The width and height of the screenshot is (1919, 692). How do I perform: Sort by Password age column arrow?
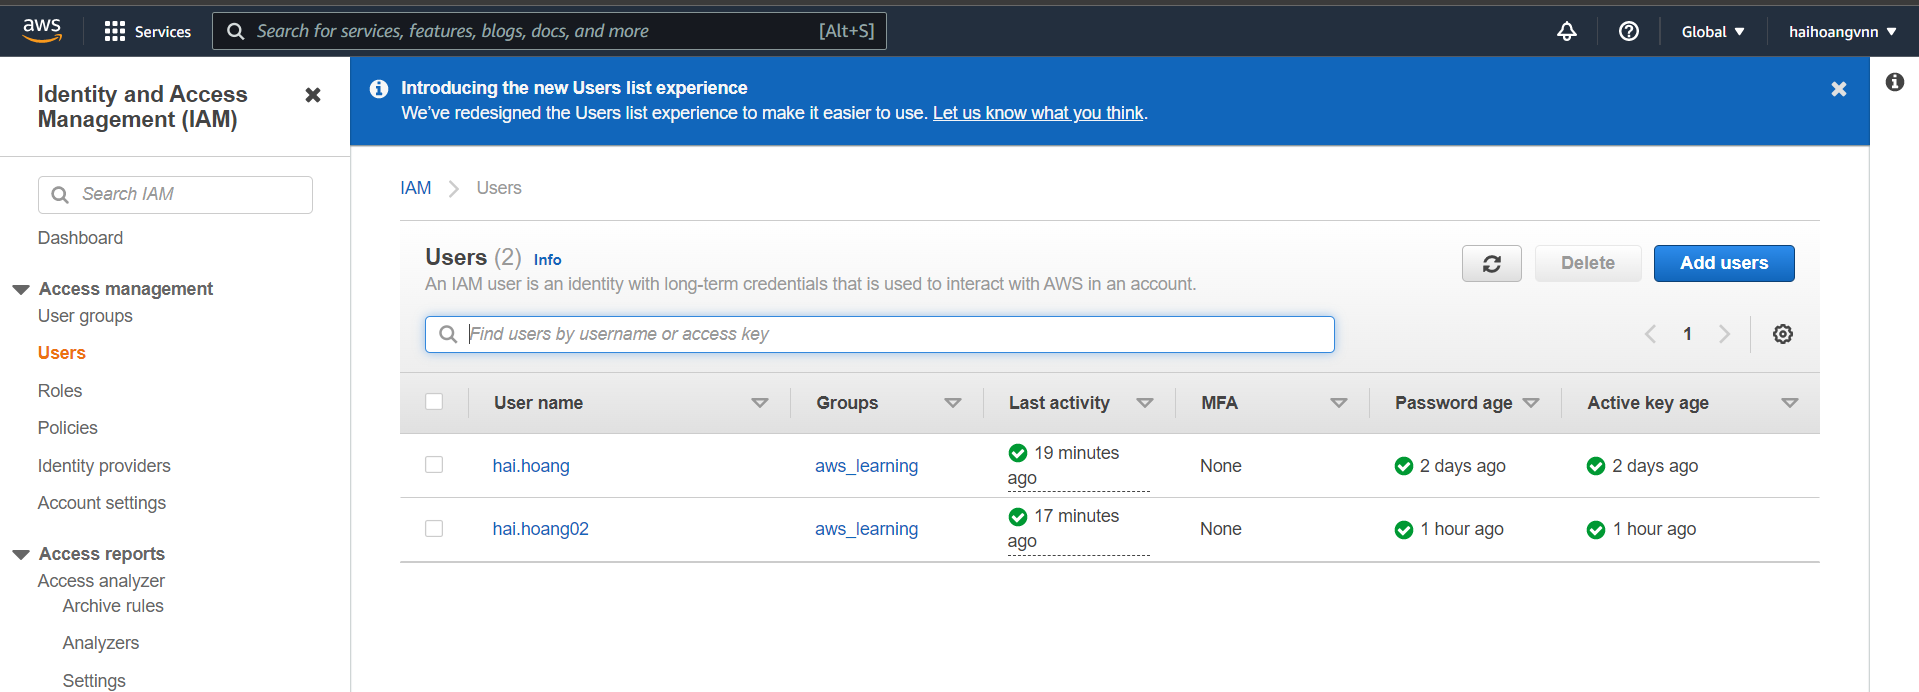coord(1531,403)
